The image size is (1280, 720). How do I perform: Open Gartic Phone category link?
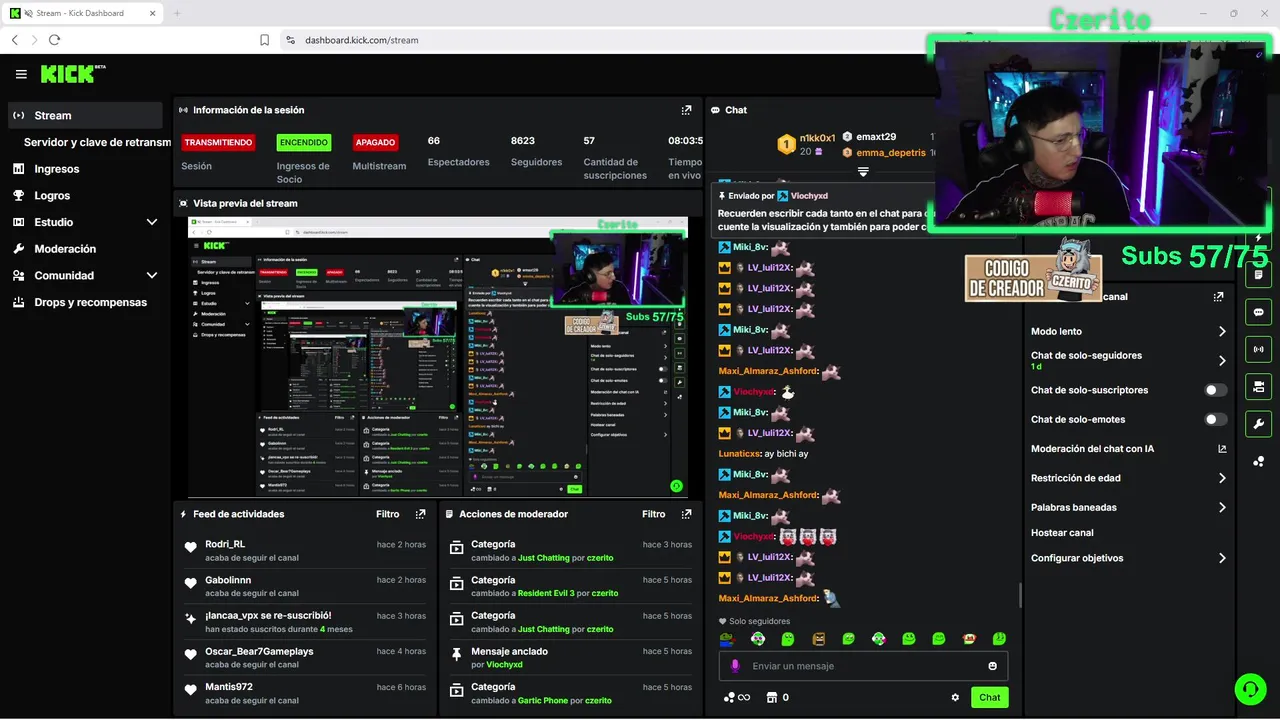[x=543, y=701]
